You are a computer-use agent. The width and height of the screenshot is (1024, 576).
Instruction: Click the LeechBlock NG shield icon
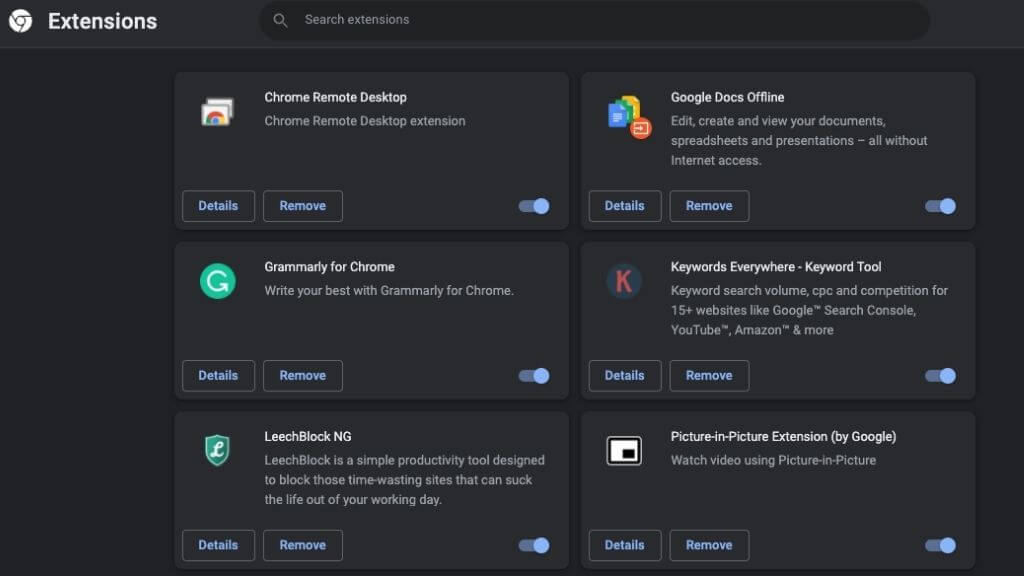pyautogui.click(x=217, y=451)
